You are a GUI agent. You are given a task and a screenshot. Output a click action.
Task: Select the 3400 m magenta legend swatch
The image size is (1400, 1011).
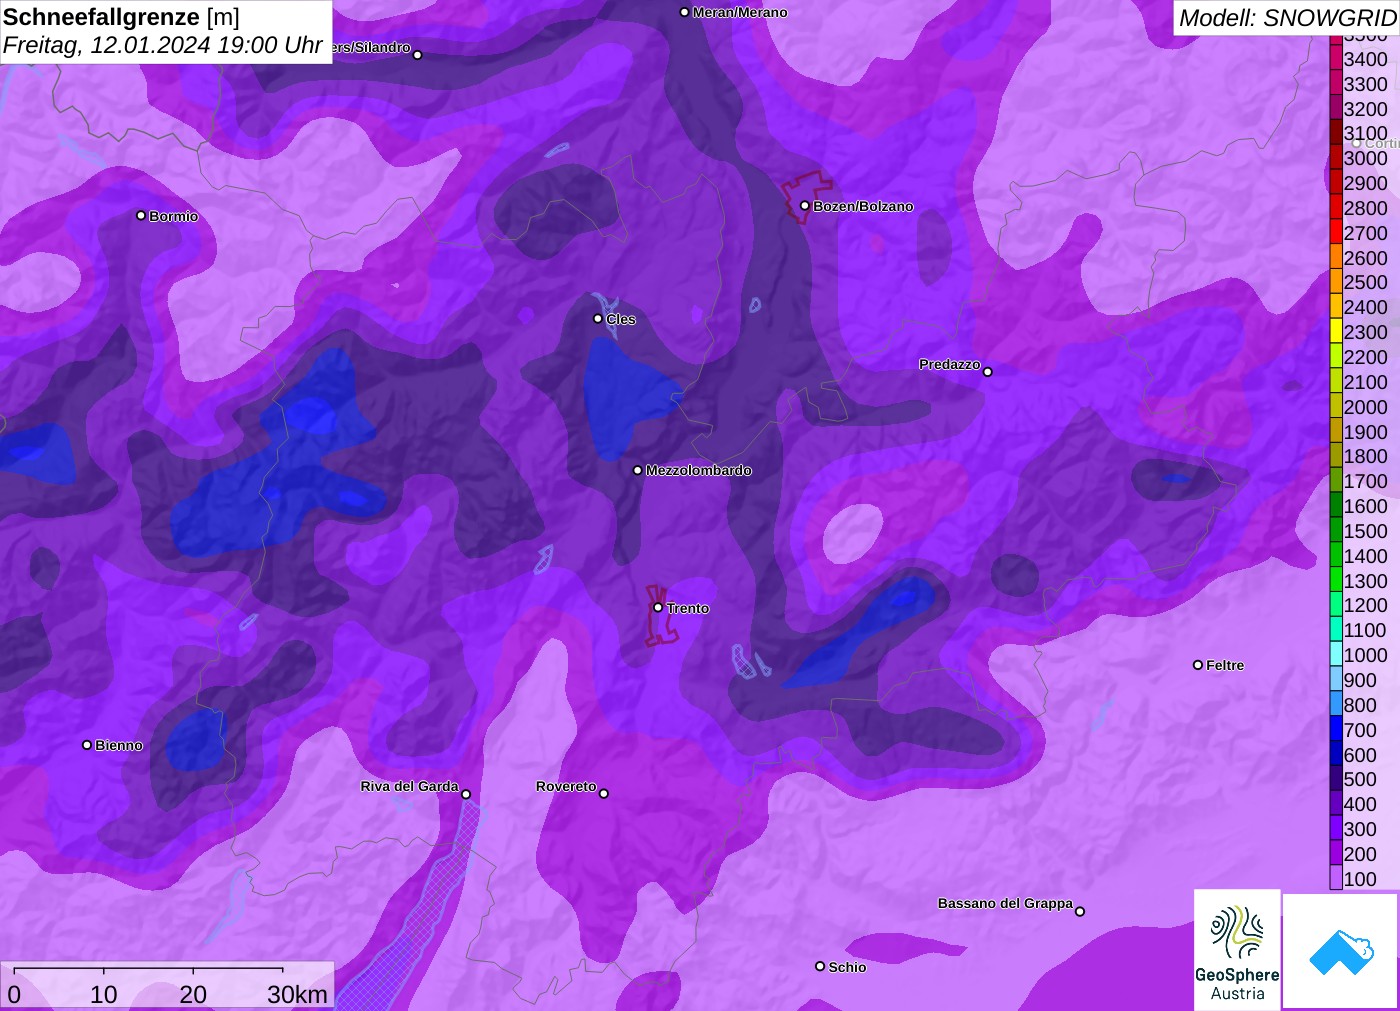(x=1335, y=58)
